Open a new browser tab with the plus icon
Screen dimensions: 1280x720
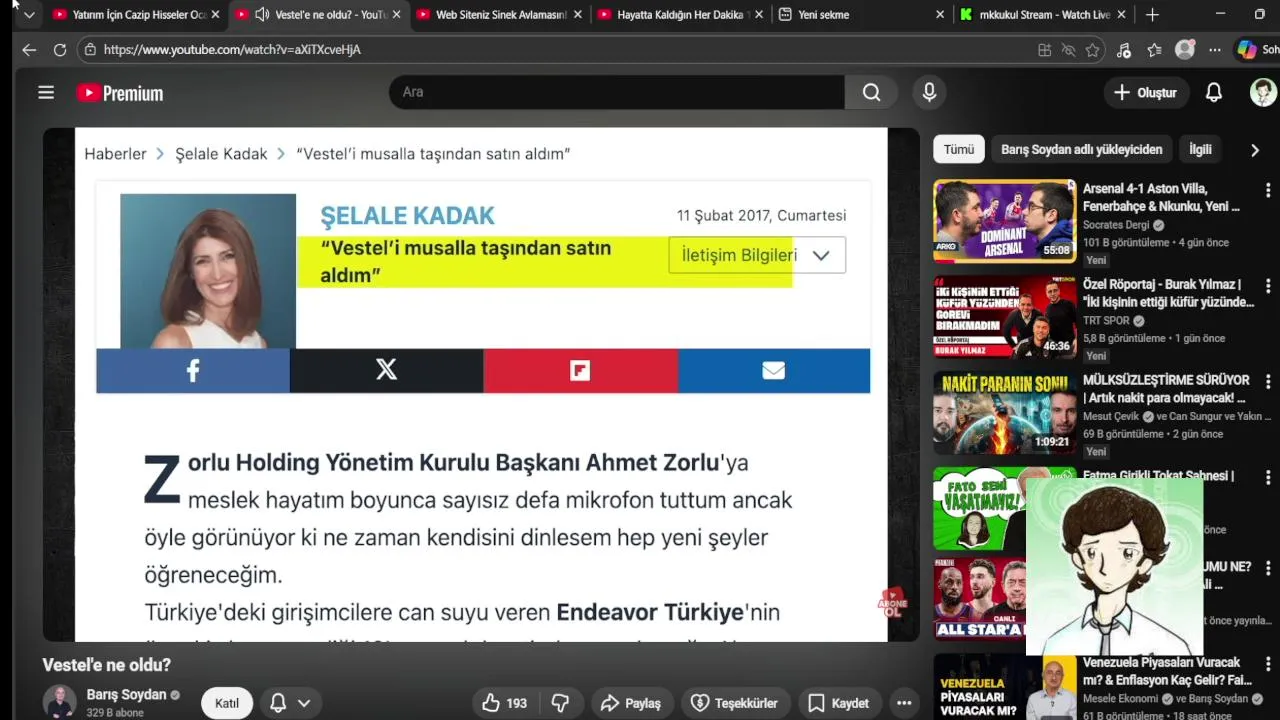click(1152, 15)
